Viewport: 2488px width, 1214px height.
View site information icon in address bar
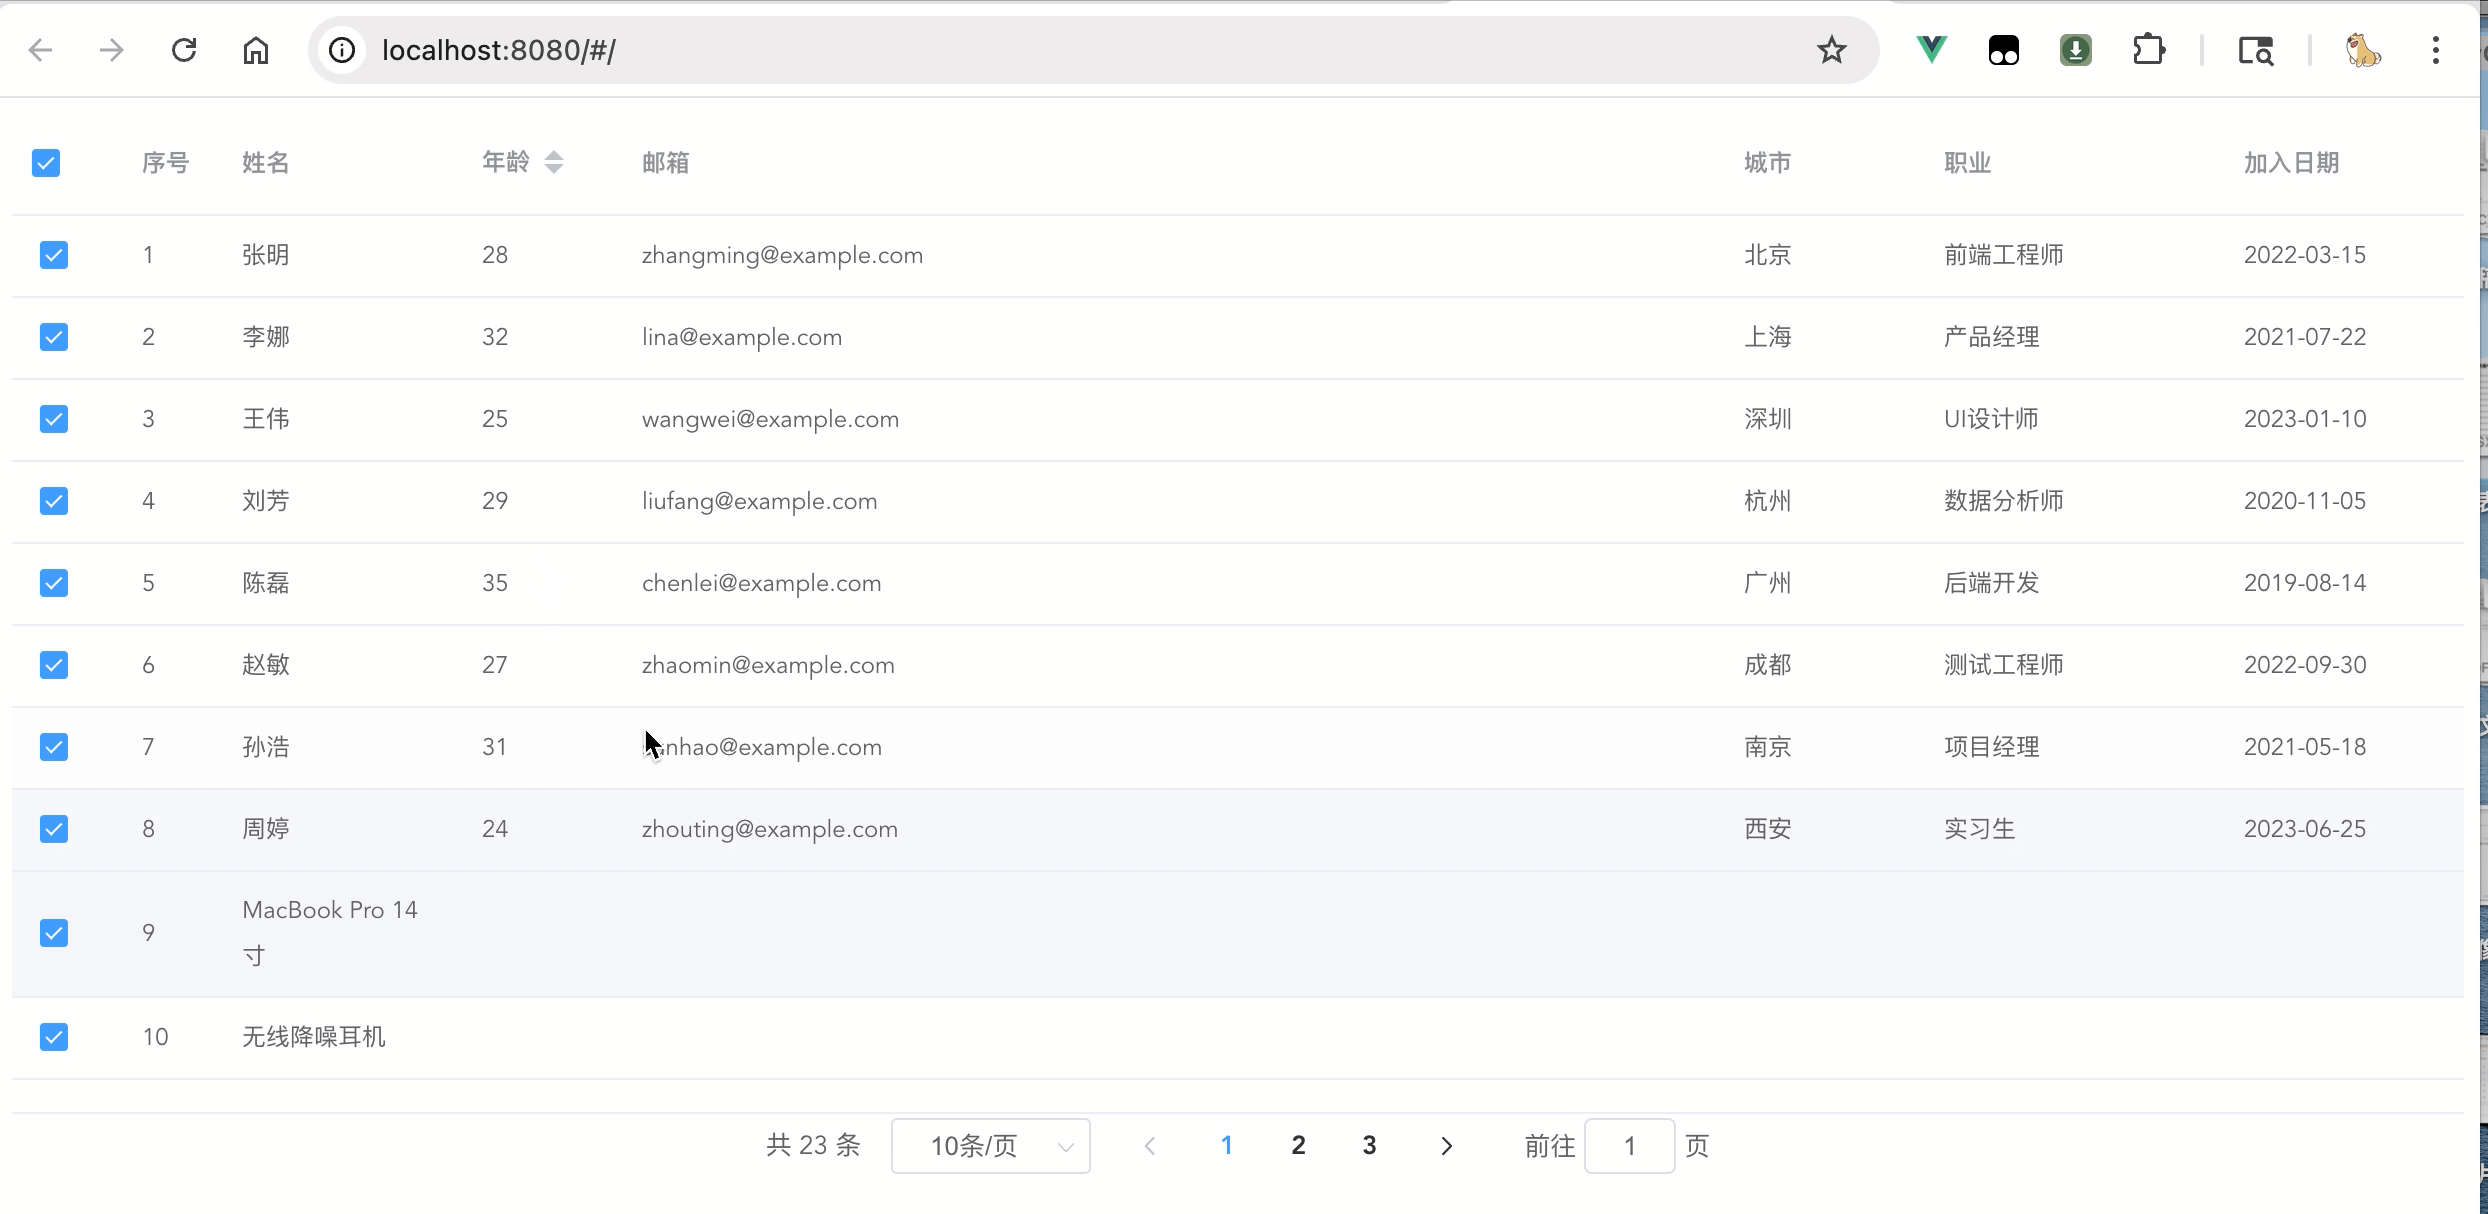pos(342,50)
